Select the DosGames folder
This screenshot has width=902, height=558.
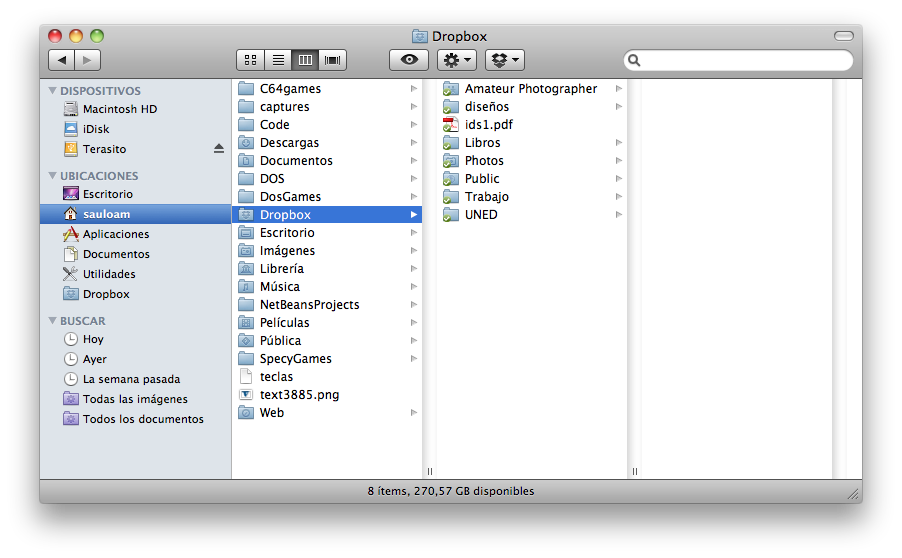pyautogui.click(x=327, y=197)
